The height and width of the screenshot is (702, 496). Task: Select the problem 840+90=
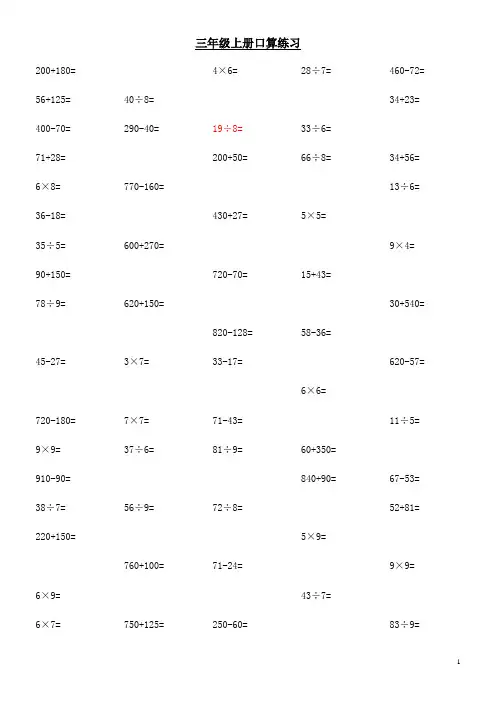(319, 479)
